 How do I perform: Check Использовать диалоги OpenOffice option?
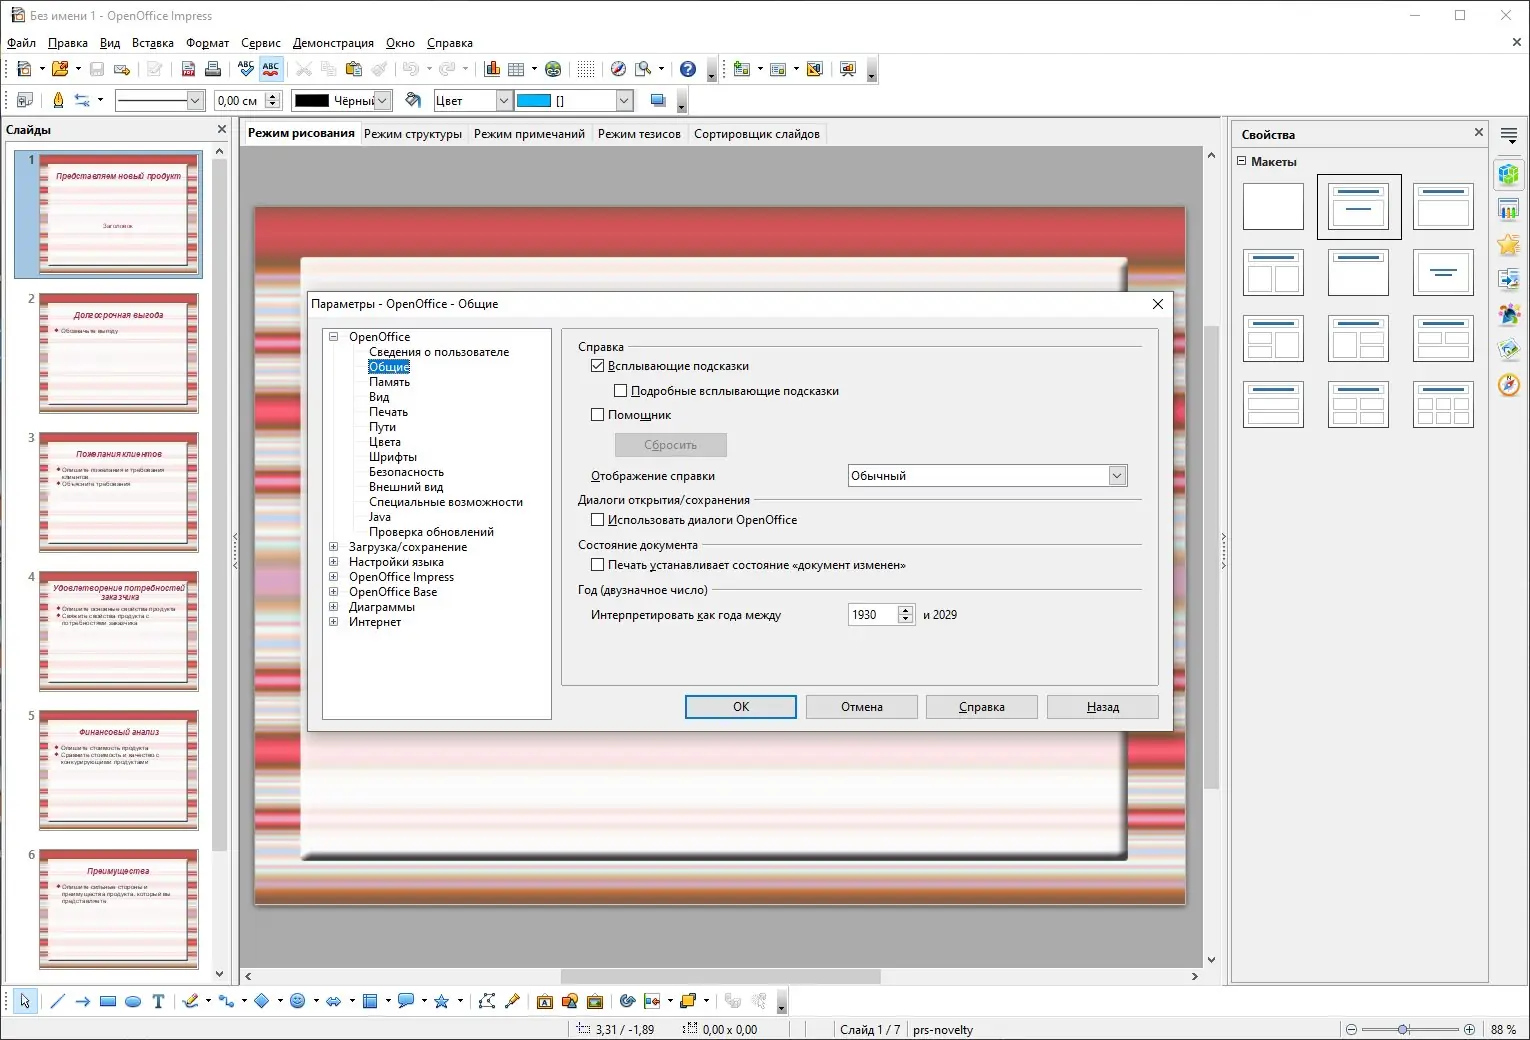(598, 520)
